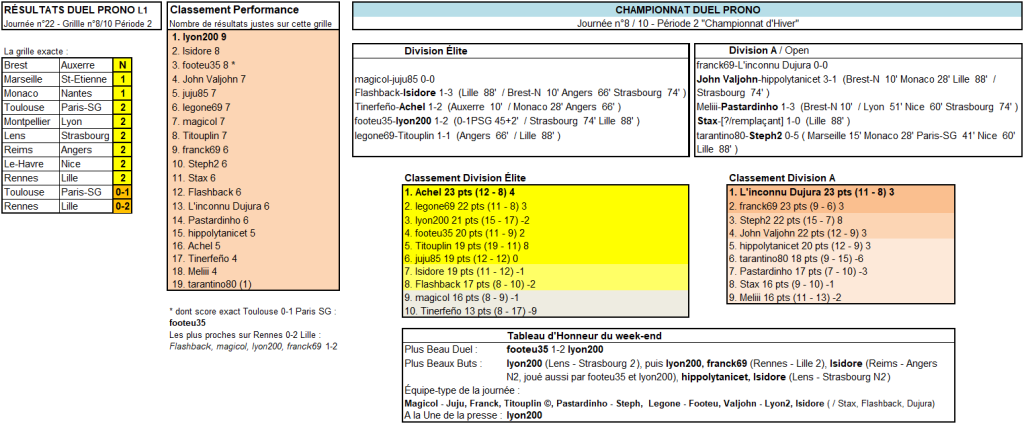The image size is (1024, 426).
Task: Click the 'Monaco' cell in the grid
Action: coord(30,94)
